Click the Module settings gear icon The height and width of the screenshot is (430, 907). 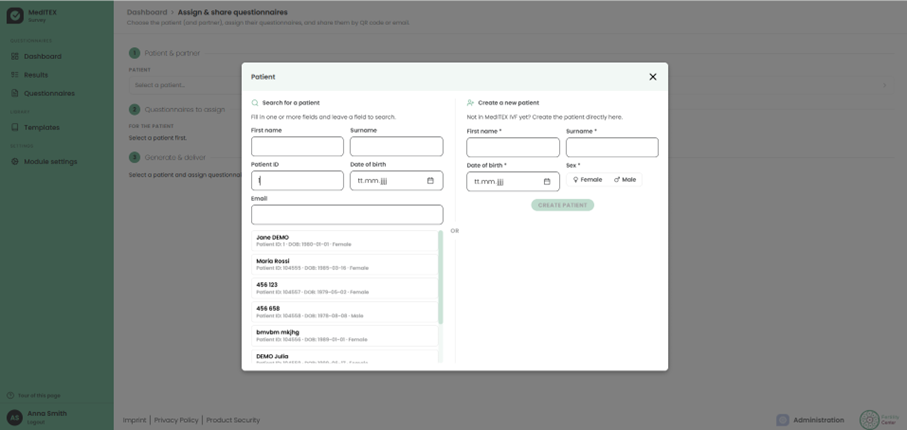pos(15,161)
